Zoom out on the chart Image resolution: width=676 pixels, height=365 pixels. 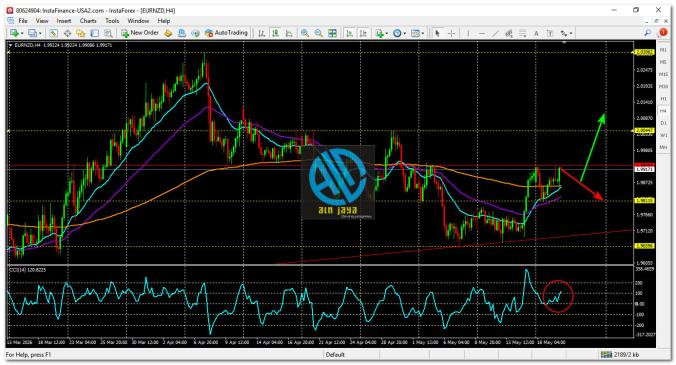tap(319, 33)
